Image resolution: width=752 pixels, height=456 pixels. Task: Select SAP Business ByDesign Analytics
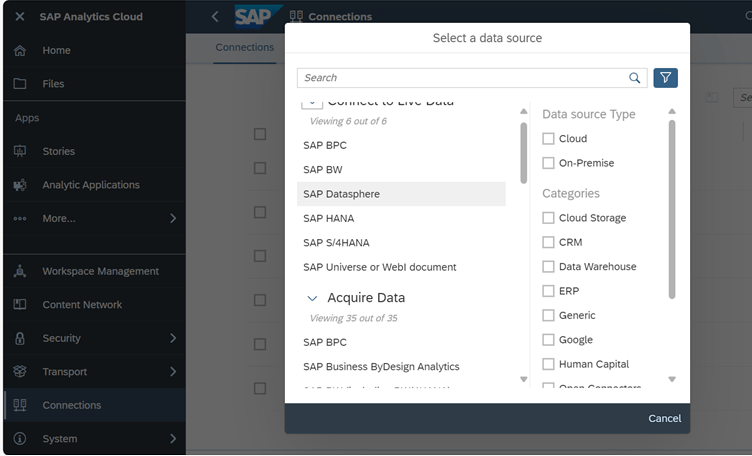pos(401,367)
